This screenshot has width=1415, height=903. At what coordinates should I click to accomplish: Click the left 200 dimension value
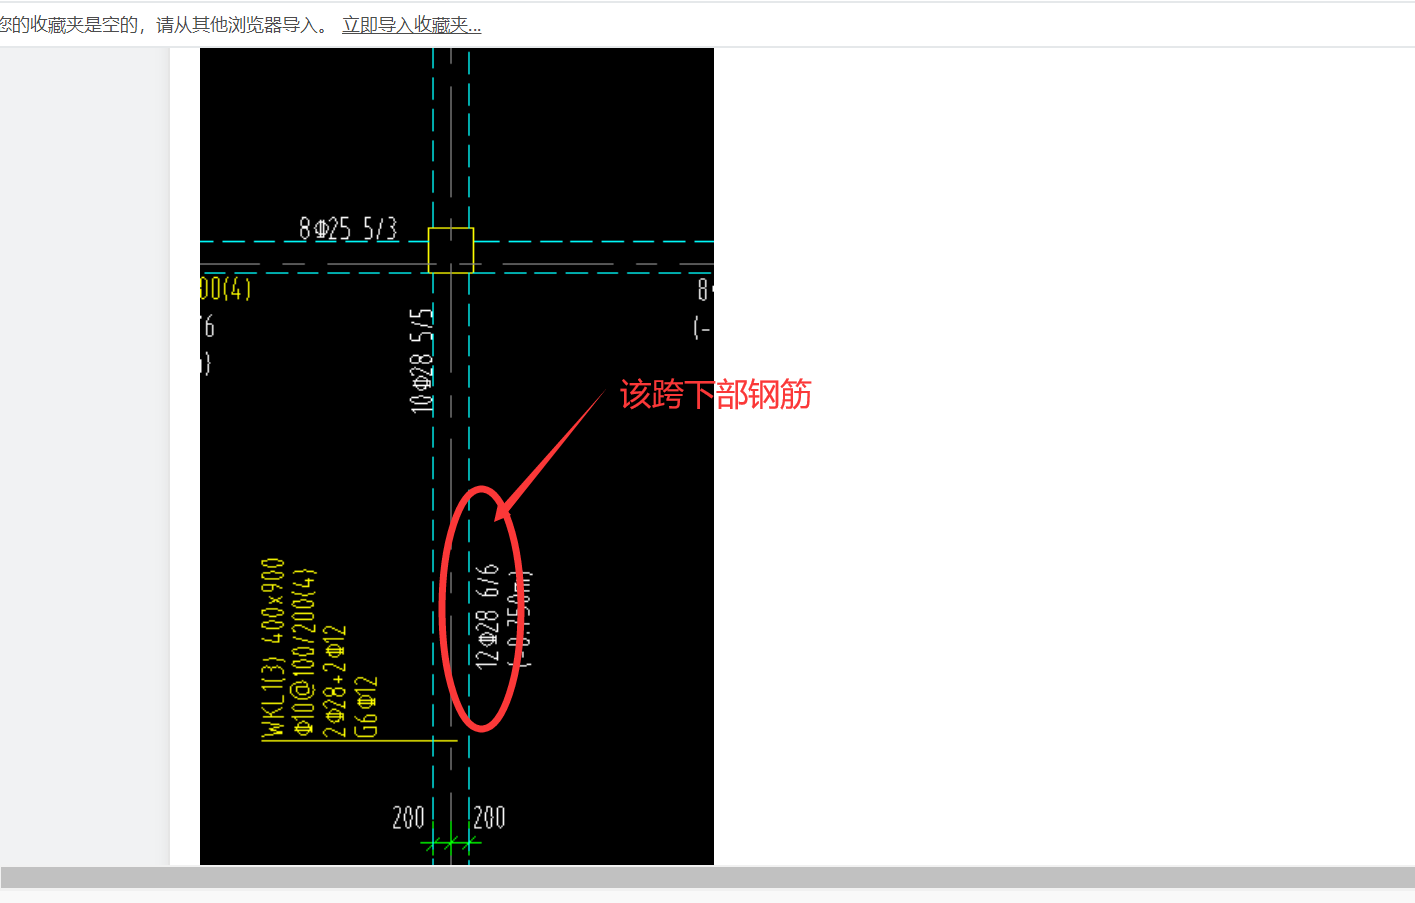click(x=408, y=818)
